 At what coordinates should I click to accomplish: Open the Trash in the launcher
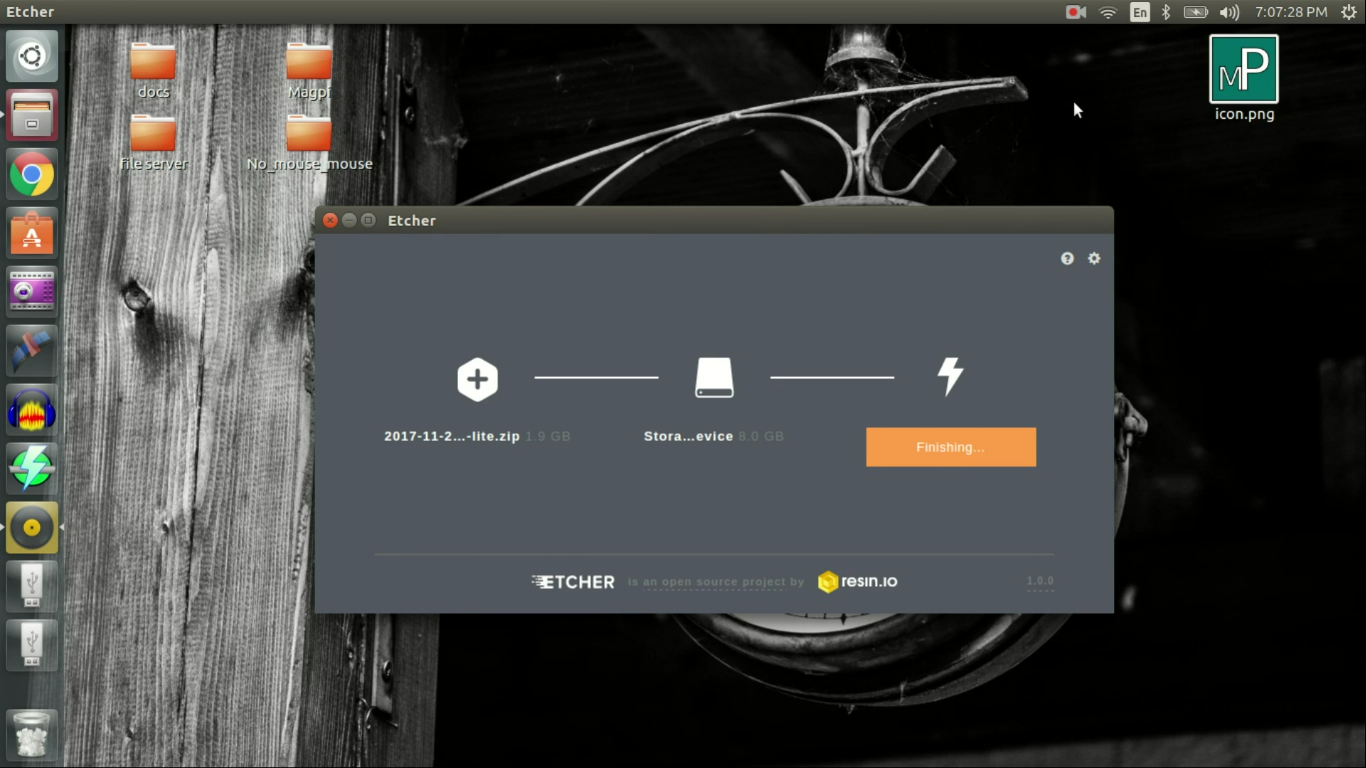(32, 735)
